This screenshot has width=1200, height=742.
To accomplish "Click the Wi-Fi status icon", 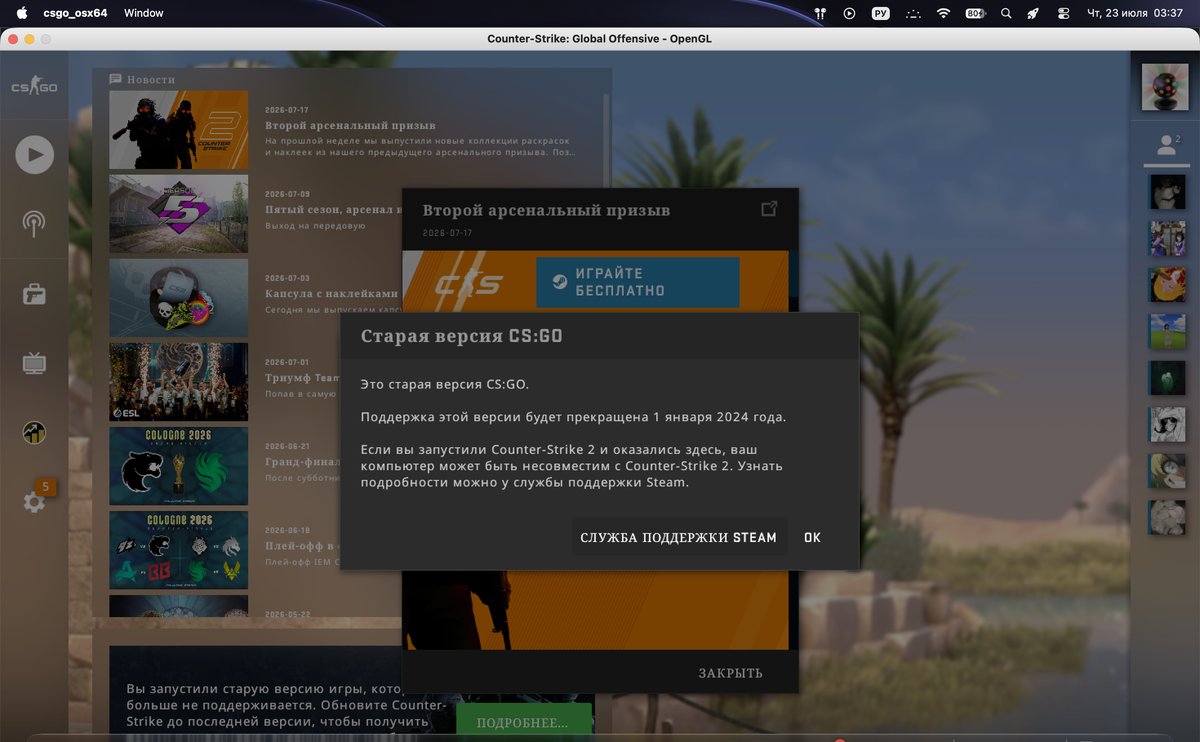I will click(x=943, y=13).
